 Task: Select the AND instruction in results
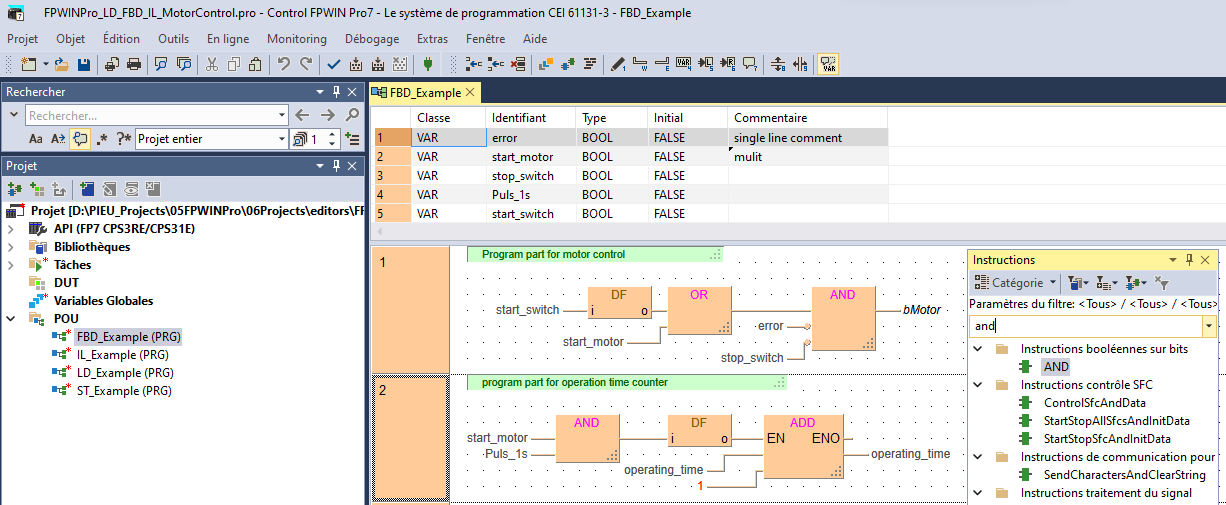click(1056, 367)
